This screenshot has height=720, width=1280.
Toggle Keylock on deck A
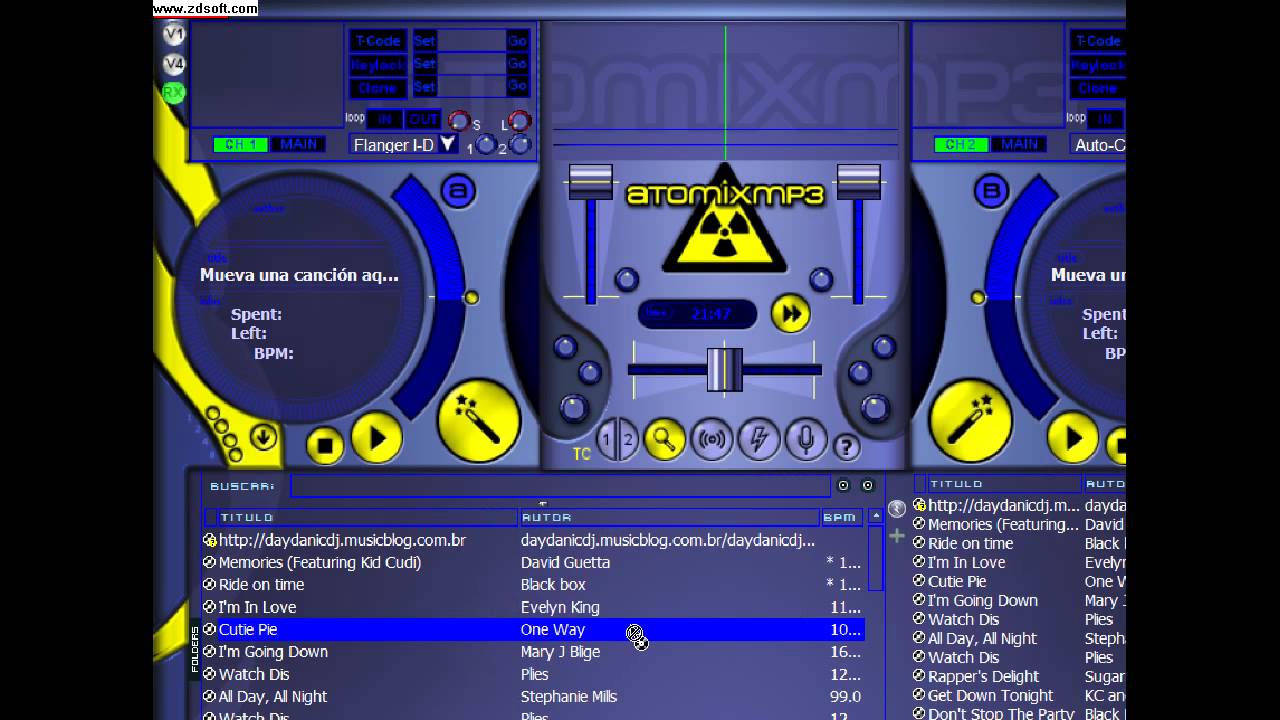[378, 65]
